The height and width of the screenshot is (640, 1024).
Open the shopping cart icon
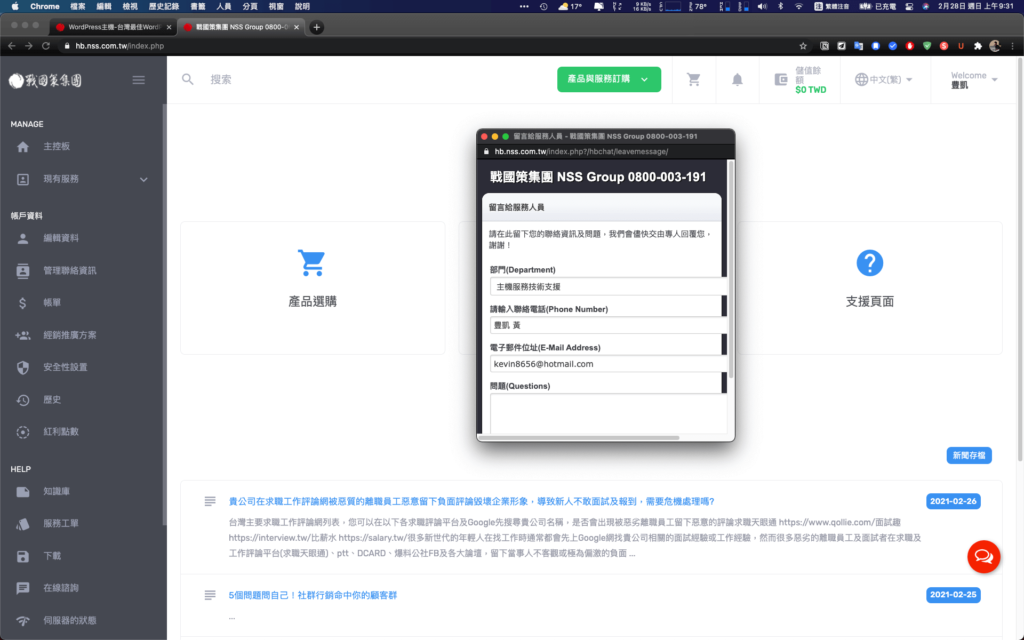tap(694, 79)
